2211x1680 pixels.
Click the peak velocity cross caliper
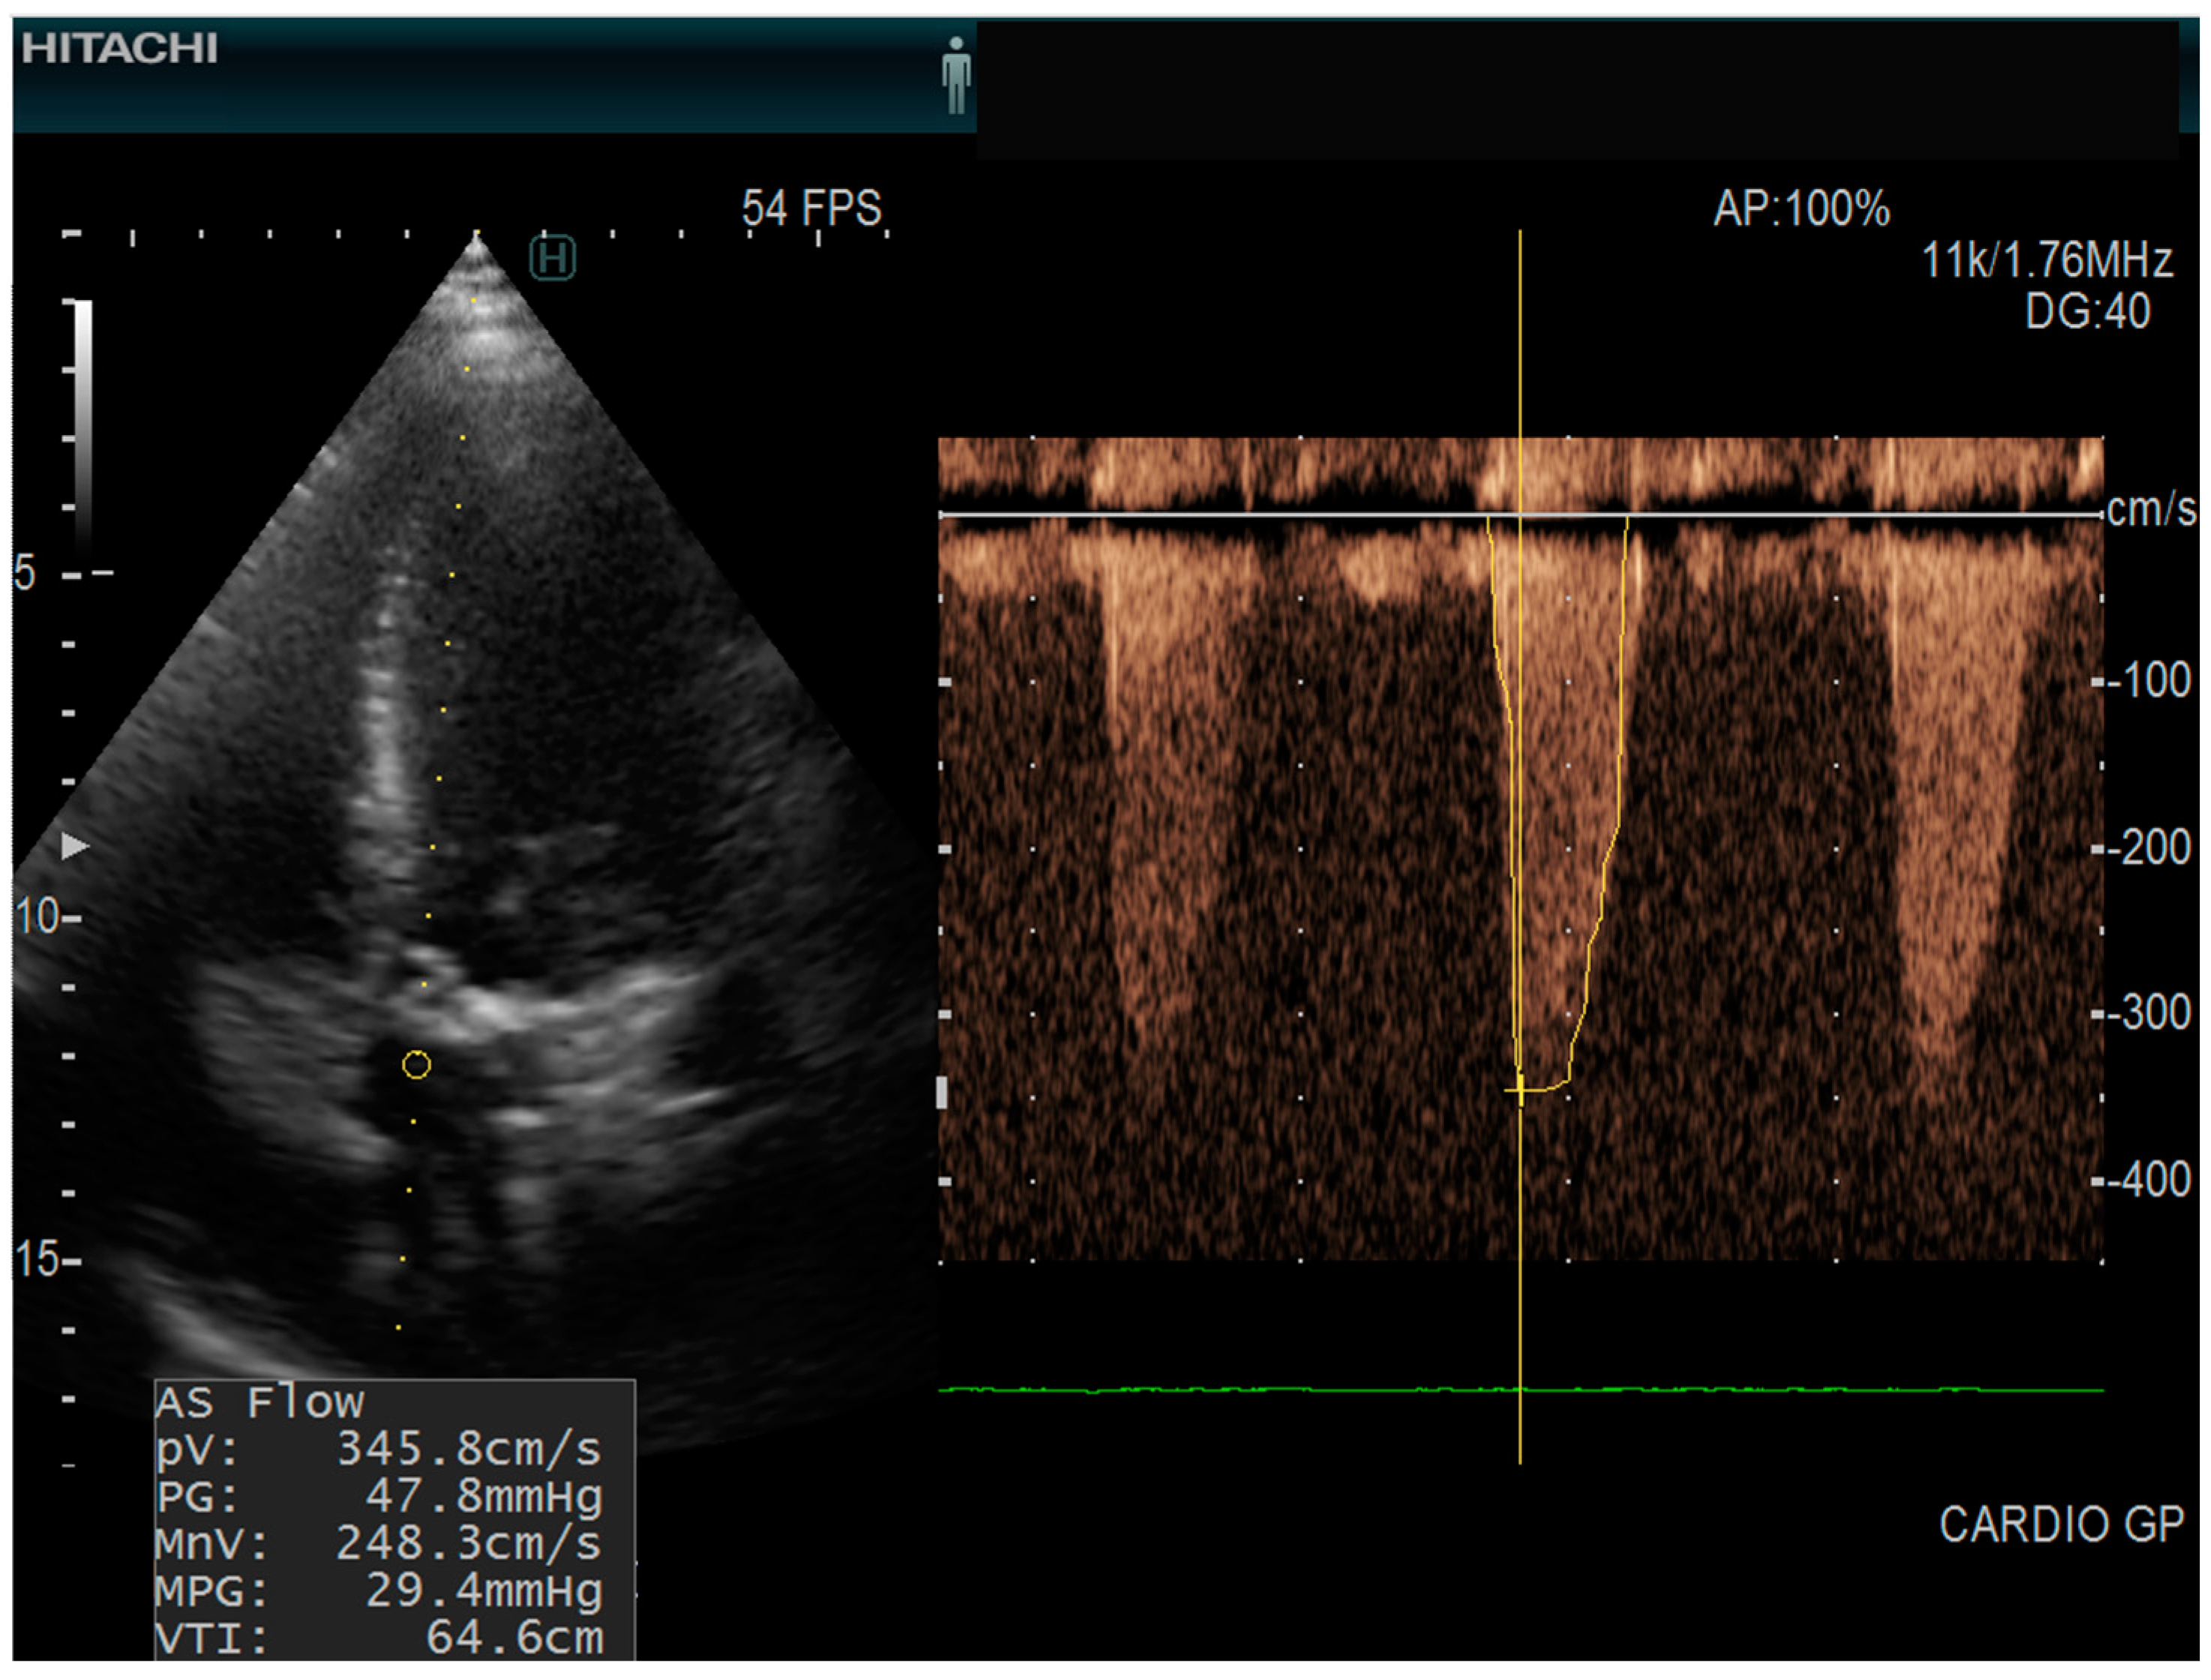1520,1088
